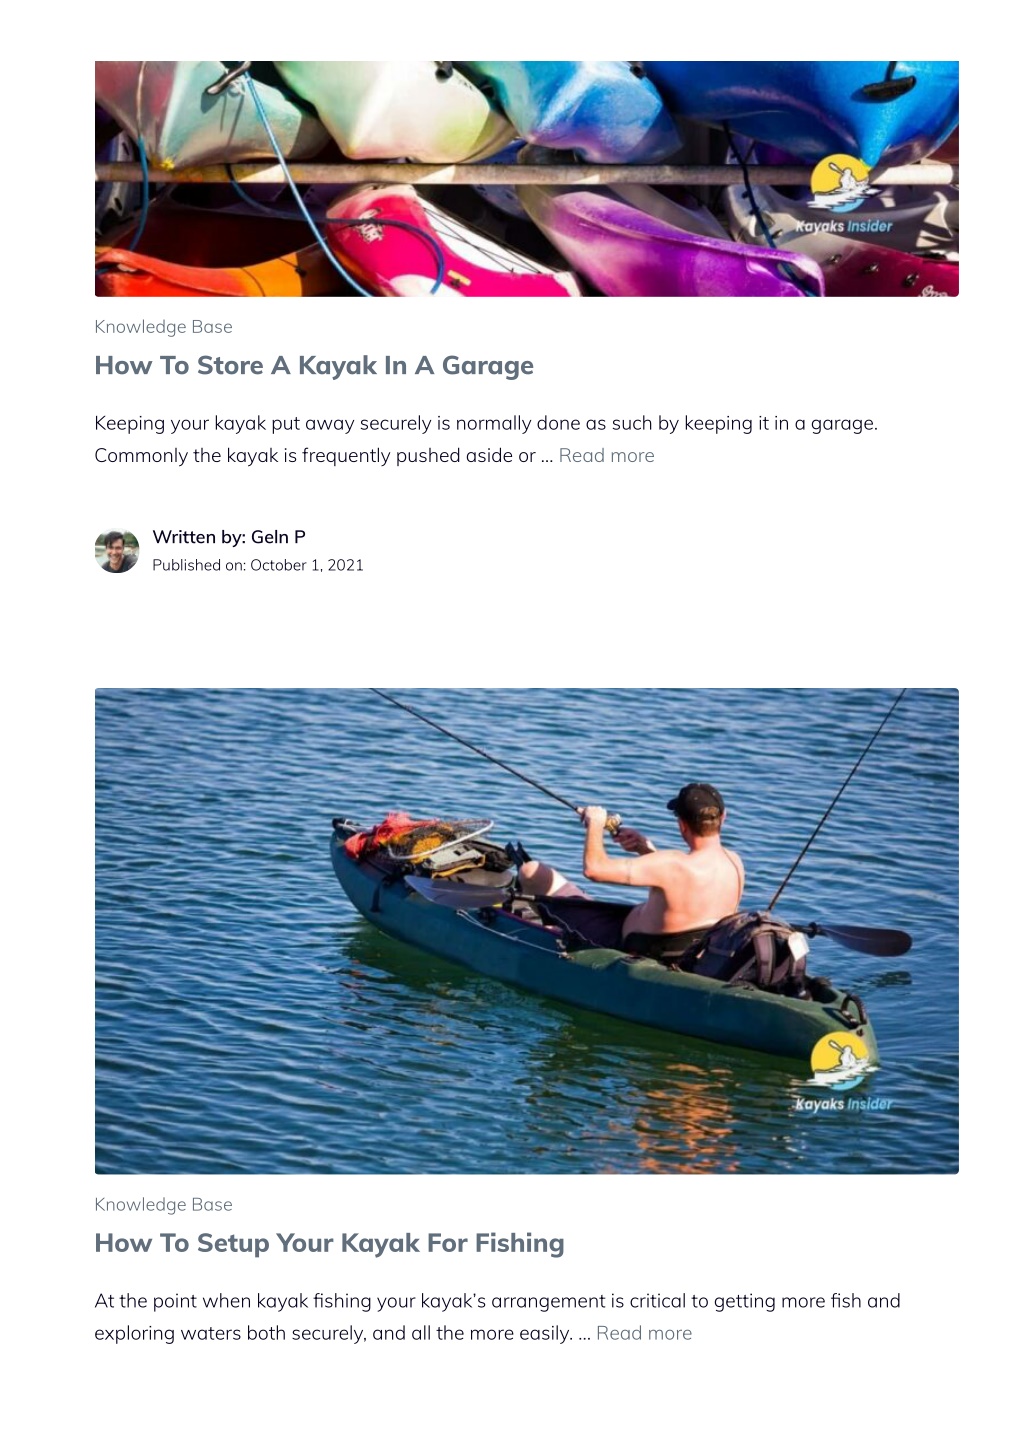
Task: Select the "Written by: Geln P" author name
Action: coord(229,537)
